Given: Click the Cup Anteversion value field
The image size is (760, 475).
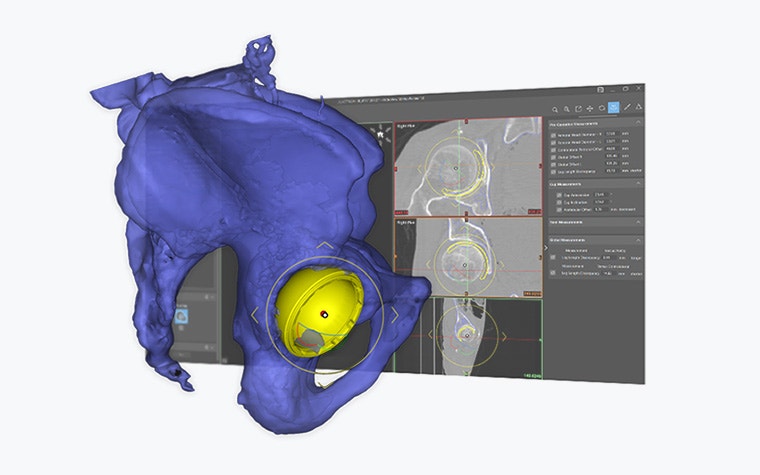Looking at the screenshot, I should tap(601, 194).
